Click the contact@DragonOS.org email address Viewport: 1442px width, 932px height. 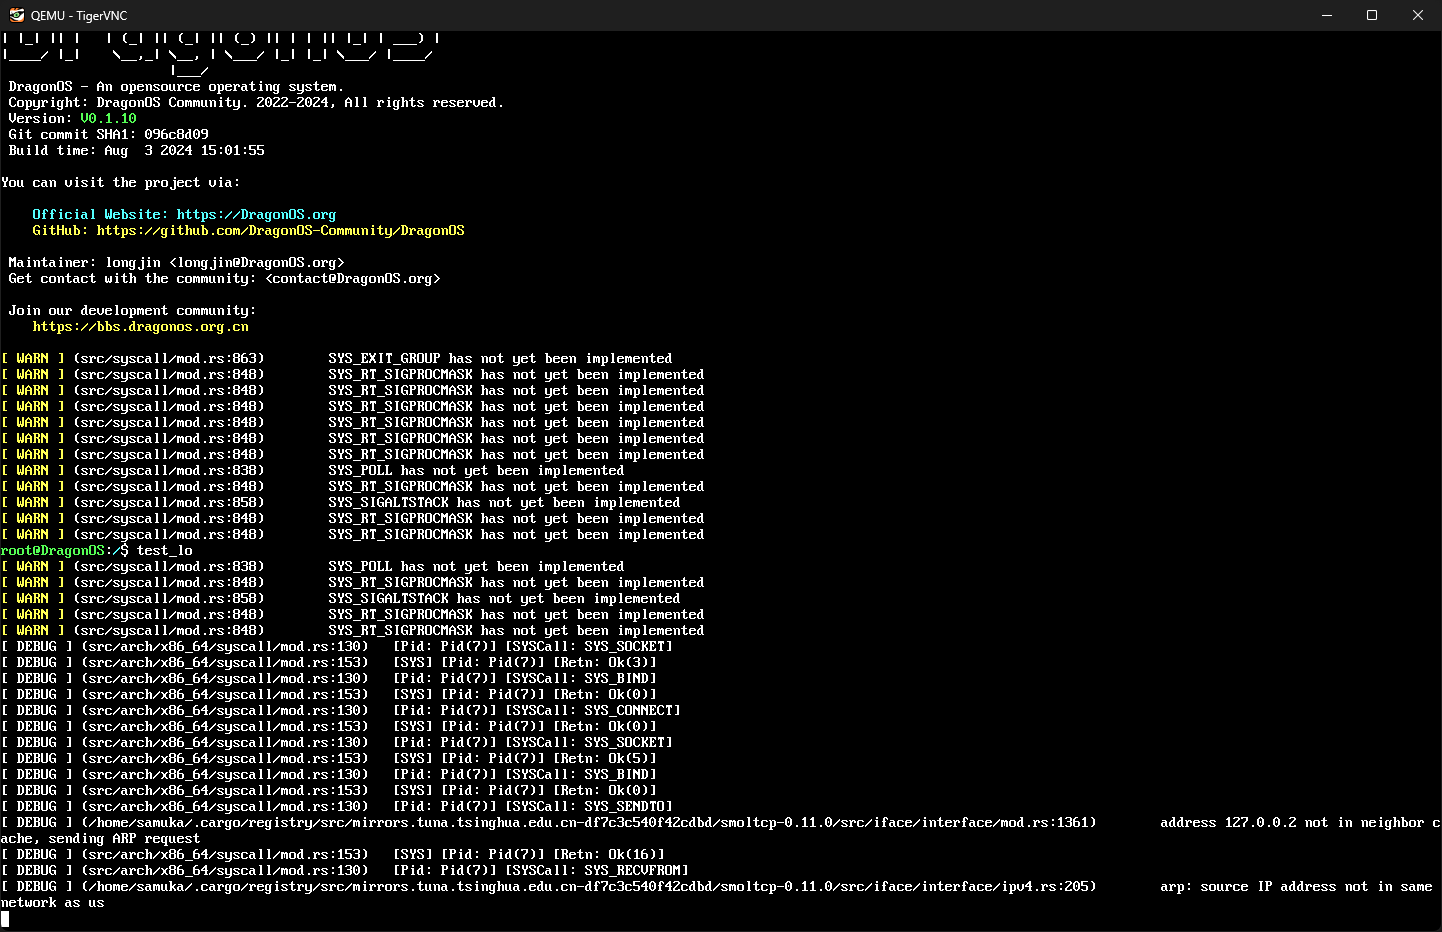353,279
